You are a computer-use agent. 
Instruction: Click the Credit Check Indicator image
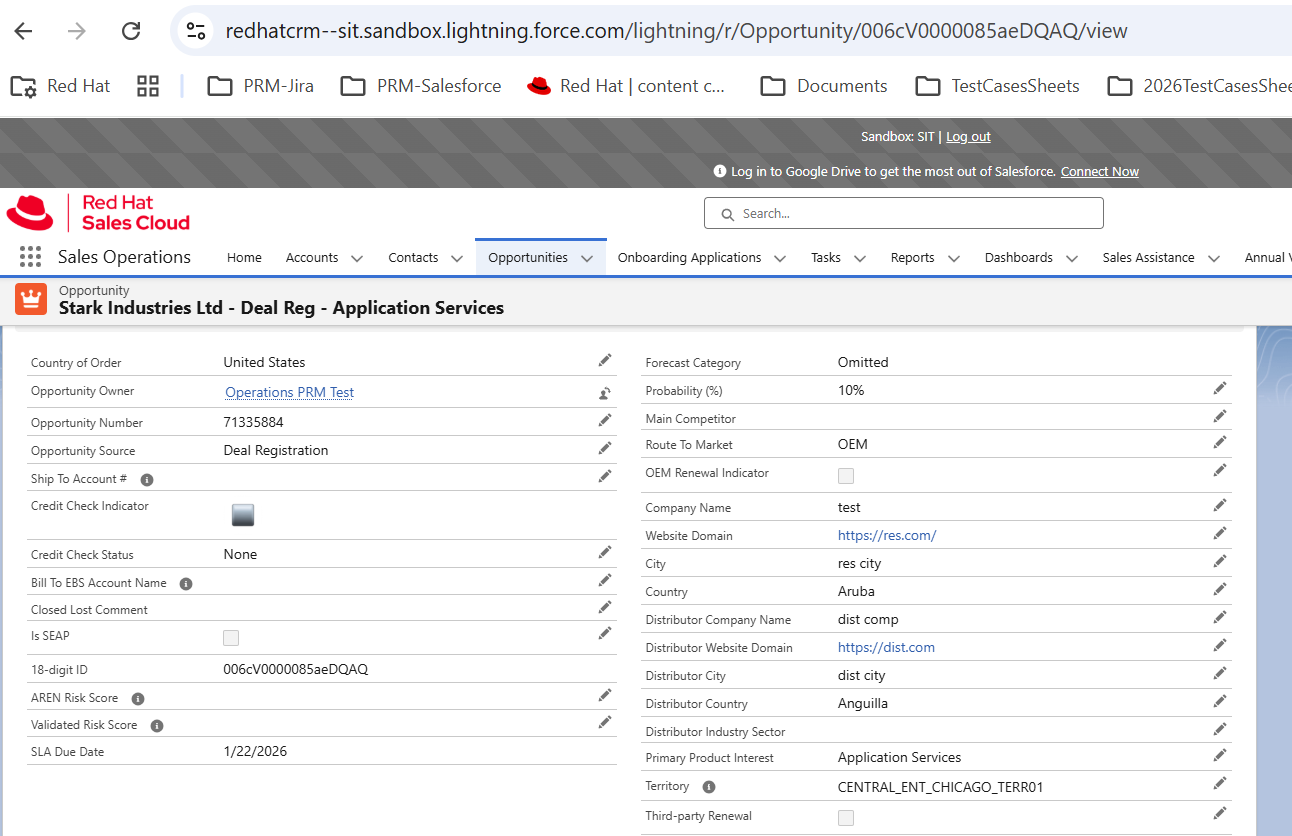pyautogui.click(x=243, y=515)
